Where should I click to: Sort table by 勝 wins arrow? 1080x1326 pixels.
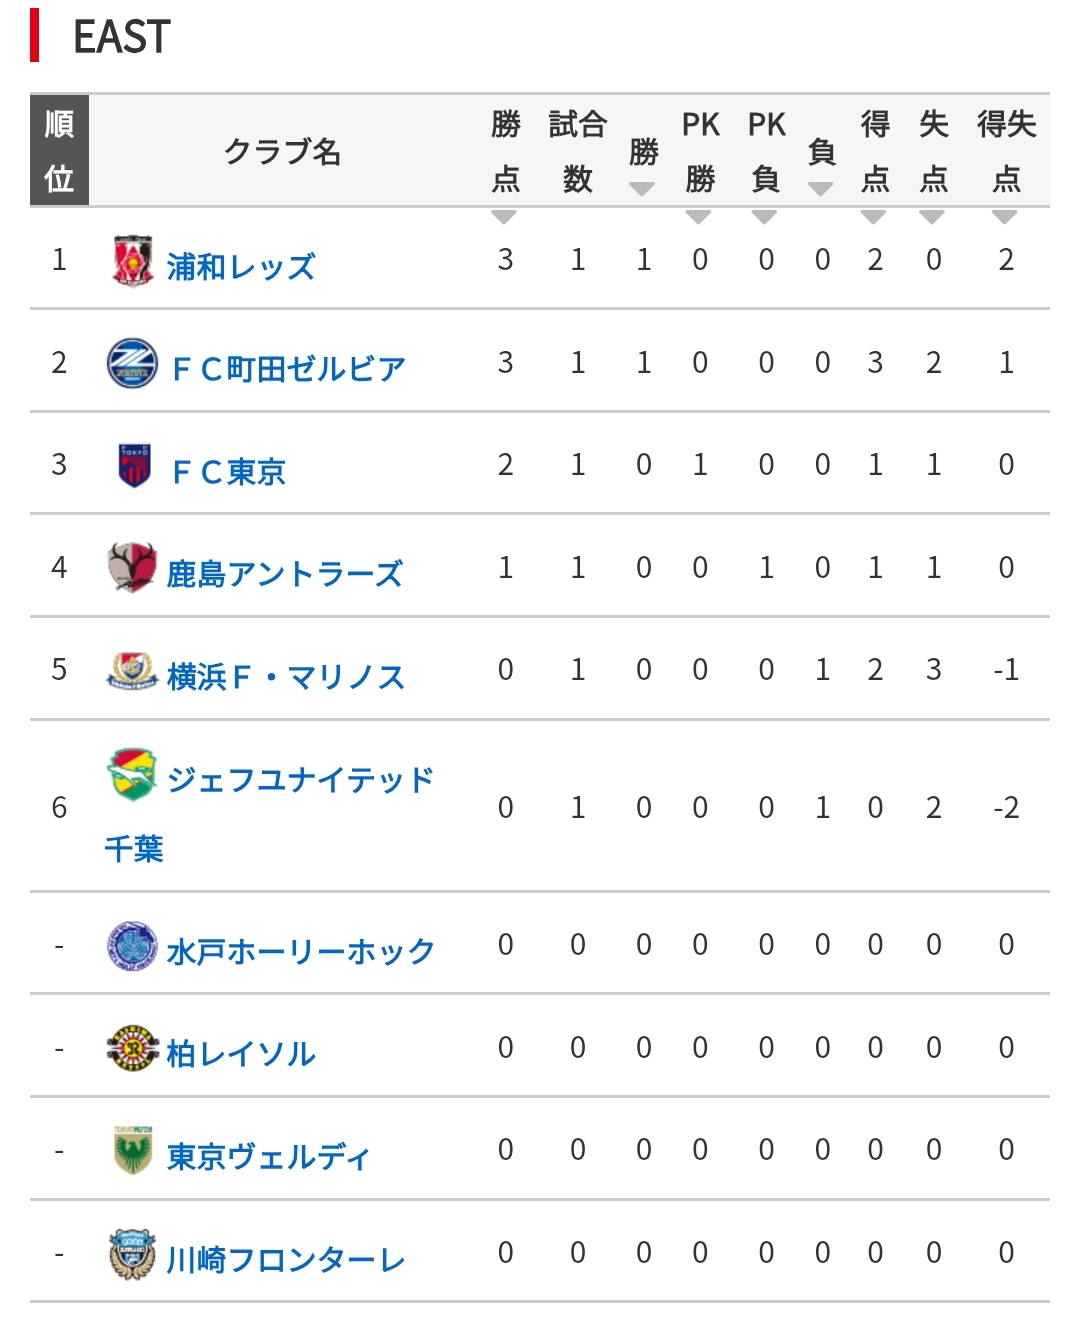[x=642, y=189]
